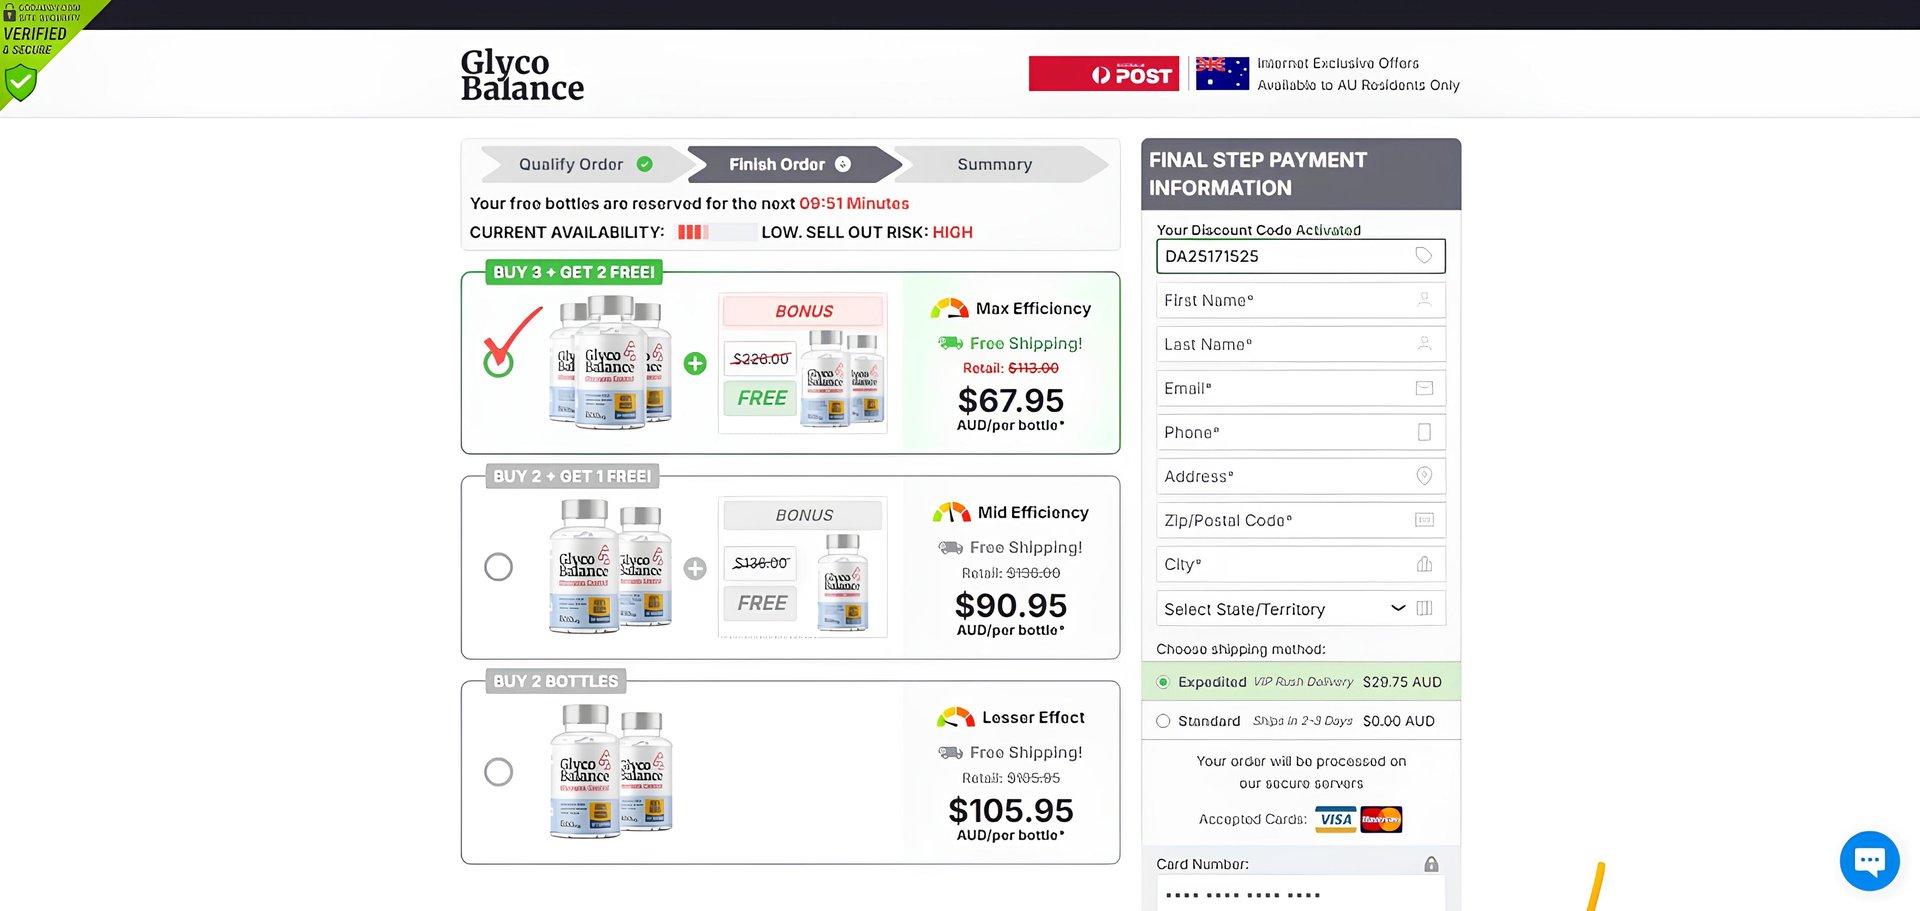Screen dimensions: 1920x911
Task: Click the person icon in Last Name field
Action: tap(1424, 344)
